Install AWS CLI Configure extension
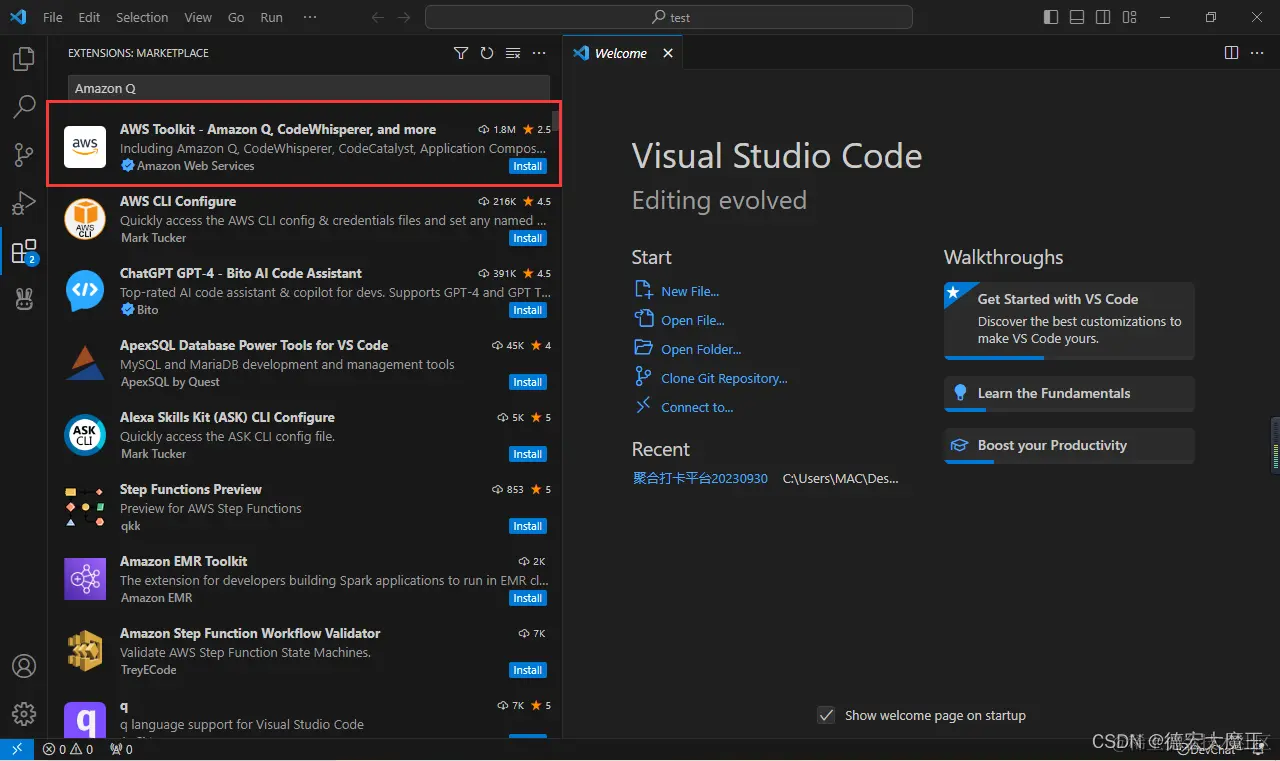Image resolution: width=1280 pixels, height=761 pixels. pos(527,238)
